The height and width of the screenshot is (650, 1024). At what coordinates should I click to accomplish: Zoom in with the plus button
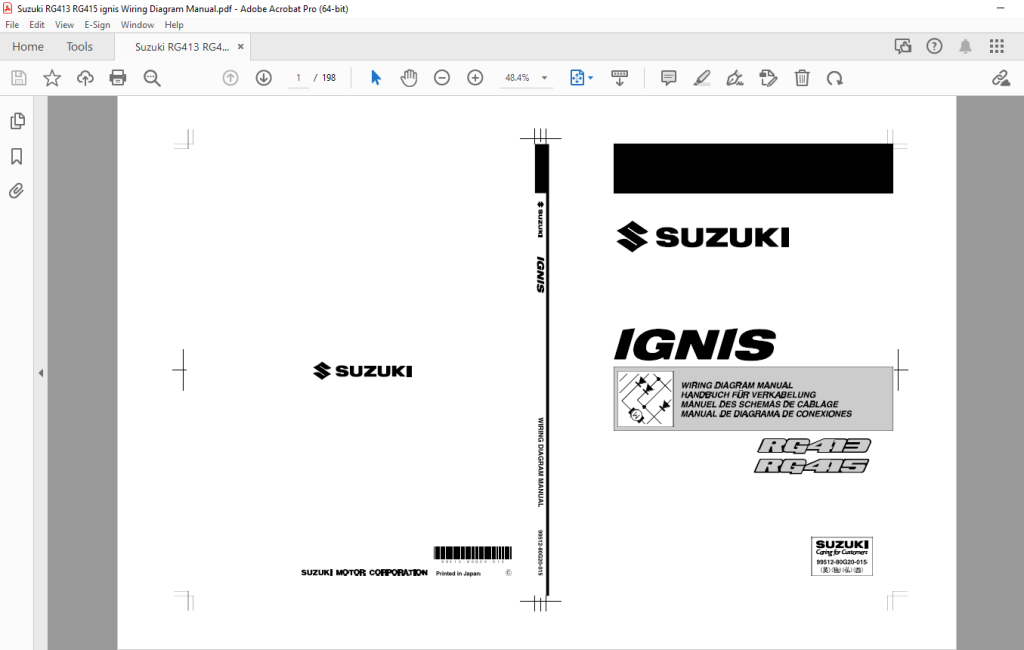(475, 78)
